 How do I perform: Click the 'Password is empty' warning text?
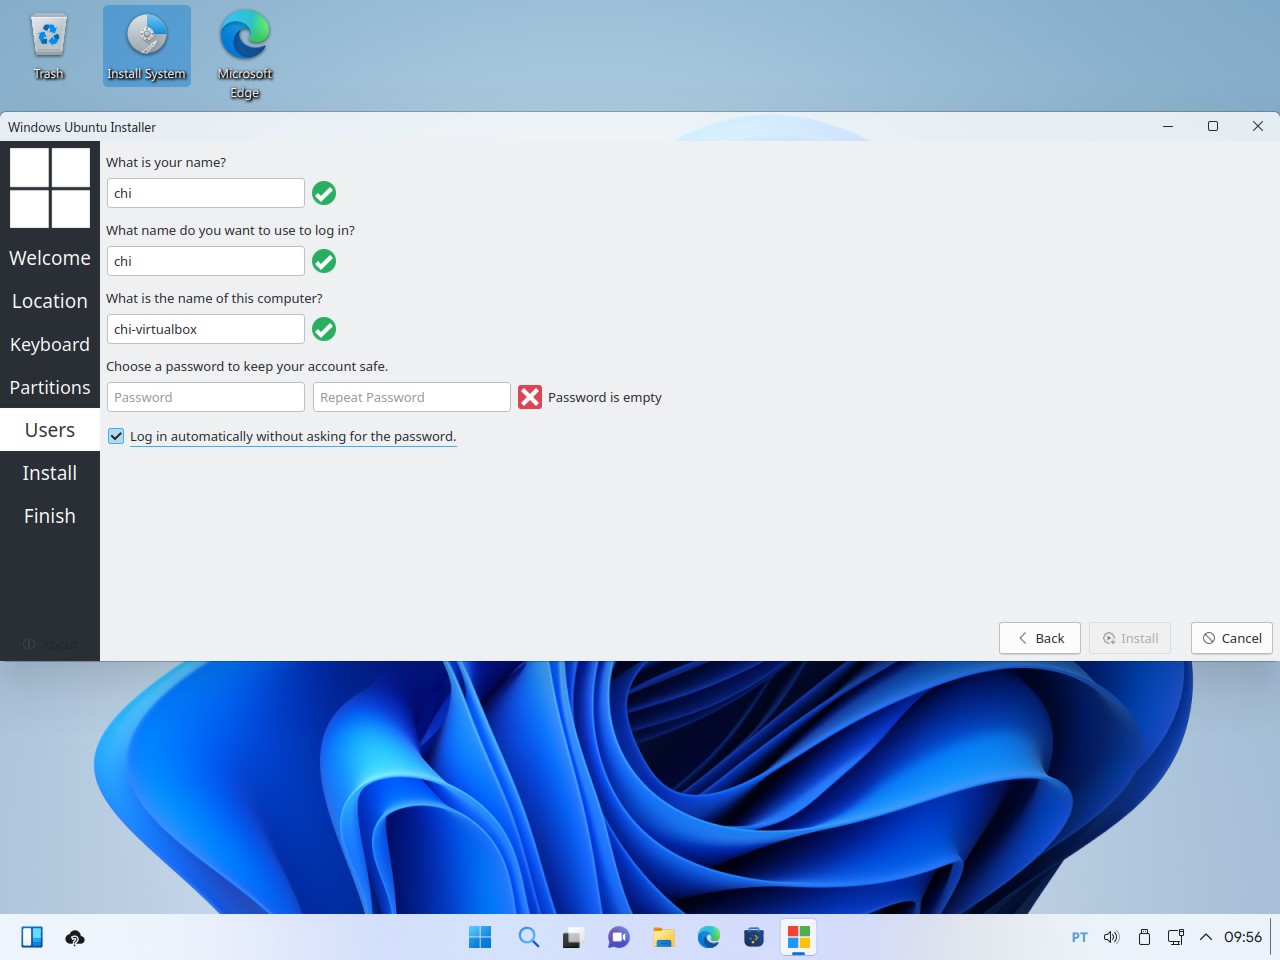(x=605, y=397)
